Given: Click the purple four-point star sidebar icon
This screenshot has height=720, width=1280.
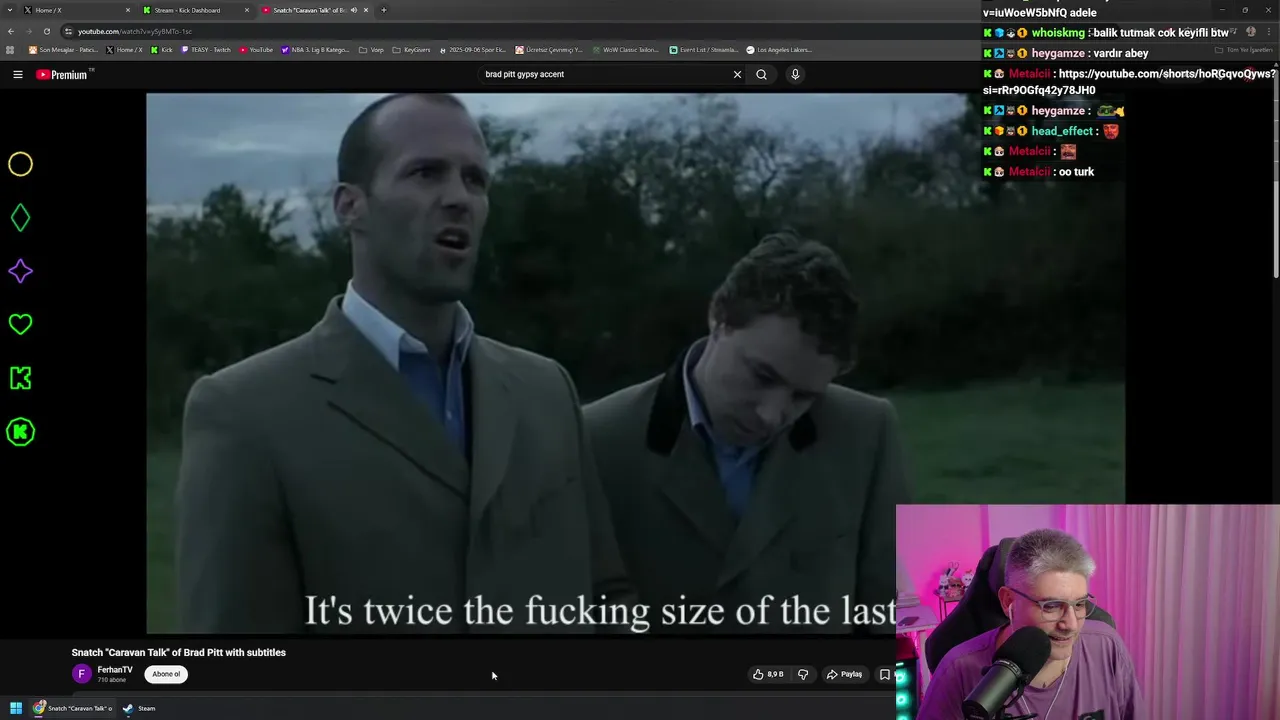Looking at the screenshot, I should [x=20, y=271].
